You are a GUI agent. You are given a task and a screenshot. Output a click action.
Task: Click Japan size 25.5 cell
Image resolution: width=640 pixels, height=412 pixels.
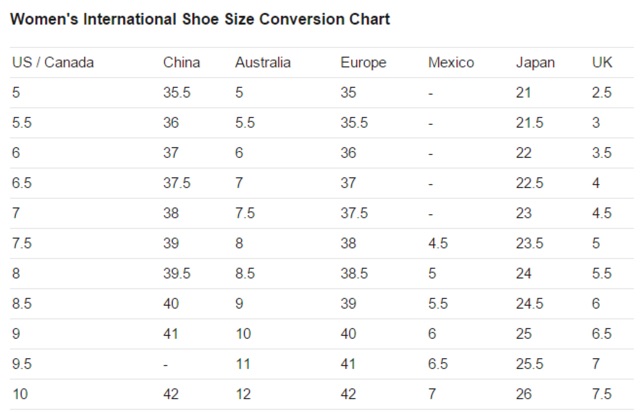coord(529,364)
